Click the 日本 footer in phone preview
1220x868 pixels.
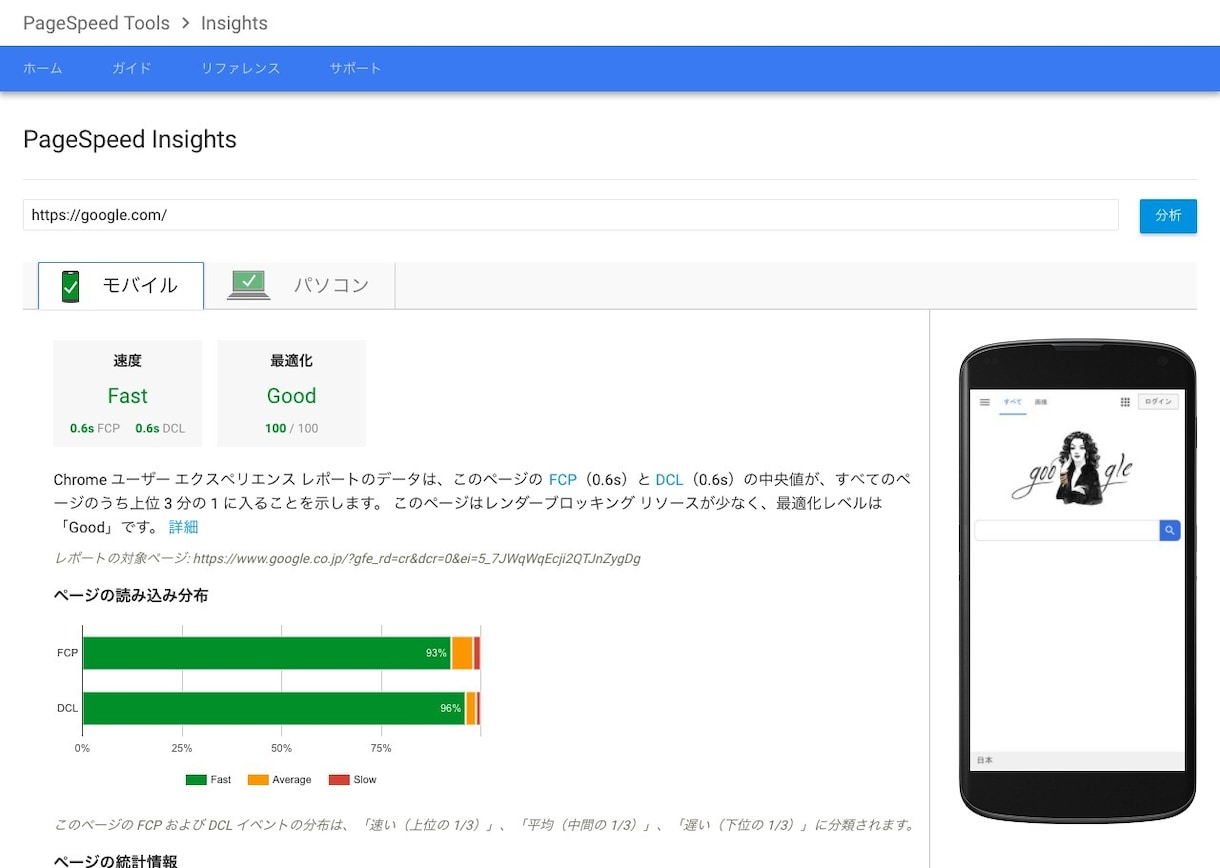[985, 761]
